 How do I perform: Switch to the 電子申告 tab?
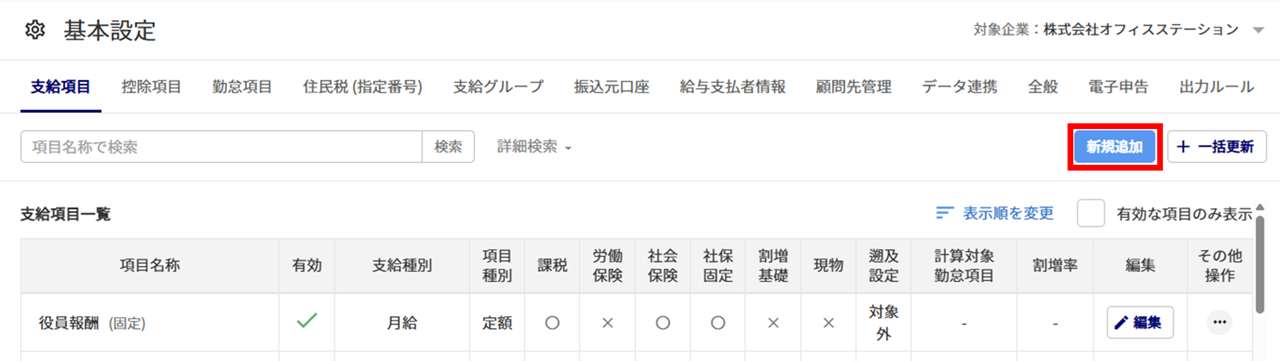tap(1118, 87)
